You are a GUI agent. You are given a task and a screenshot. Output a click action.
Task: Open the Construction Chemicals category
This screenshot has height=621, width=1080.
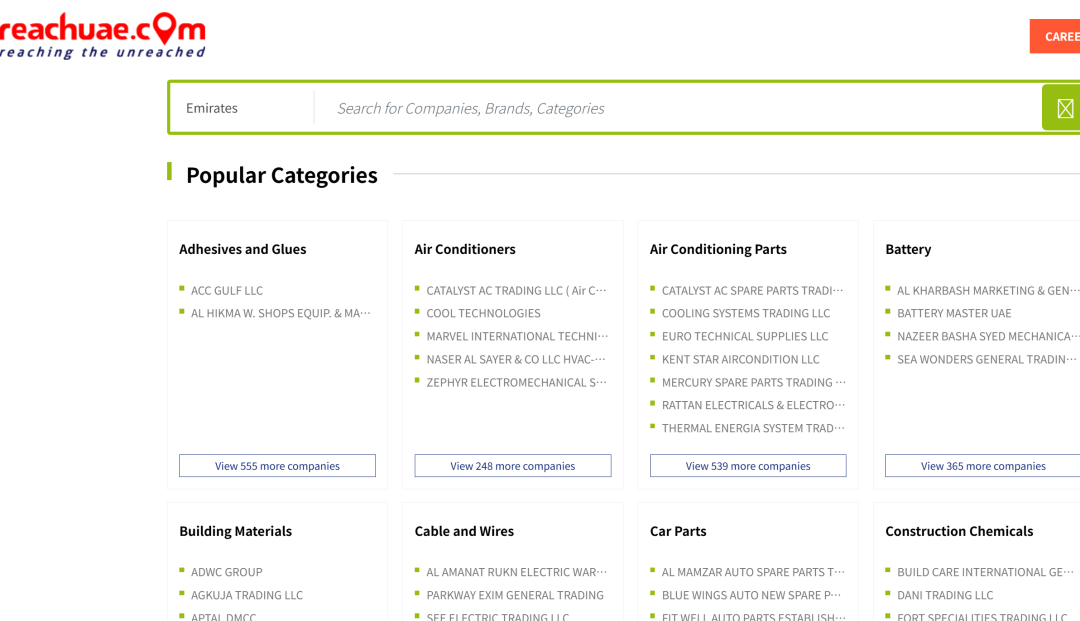959,532
